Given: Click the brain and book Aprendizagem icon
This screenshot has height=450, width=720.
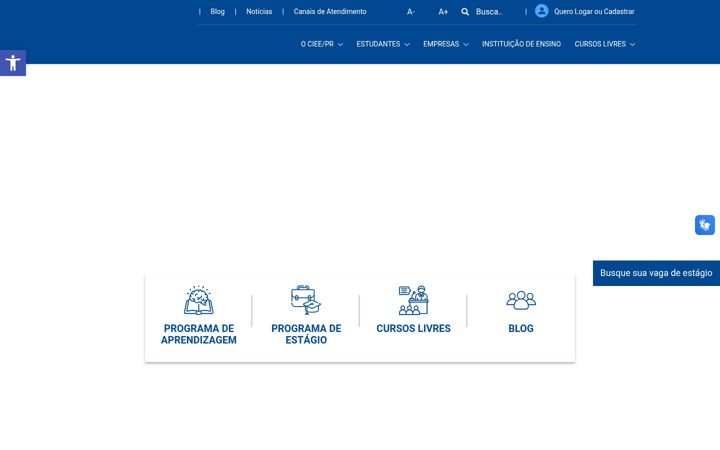Looking at the screenshot, I should click(x=199, y=300).
